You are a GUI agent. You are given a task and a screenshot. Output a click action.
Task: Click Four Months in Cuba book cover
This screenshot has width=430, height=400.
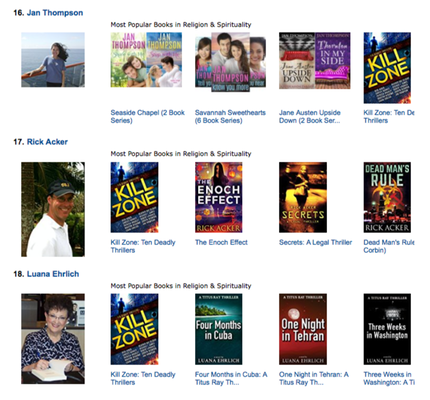coord(219,329)
